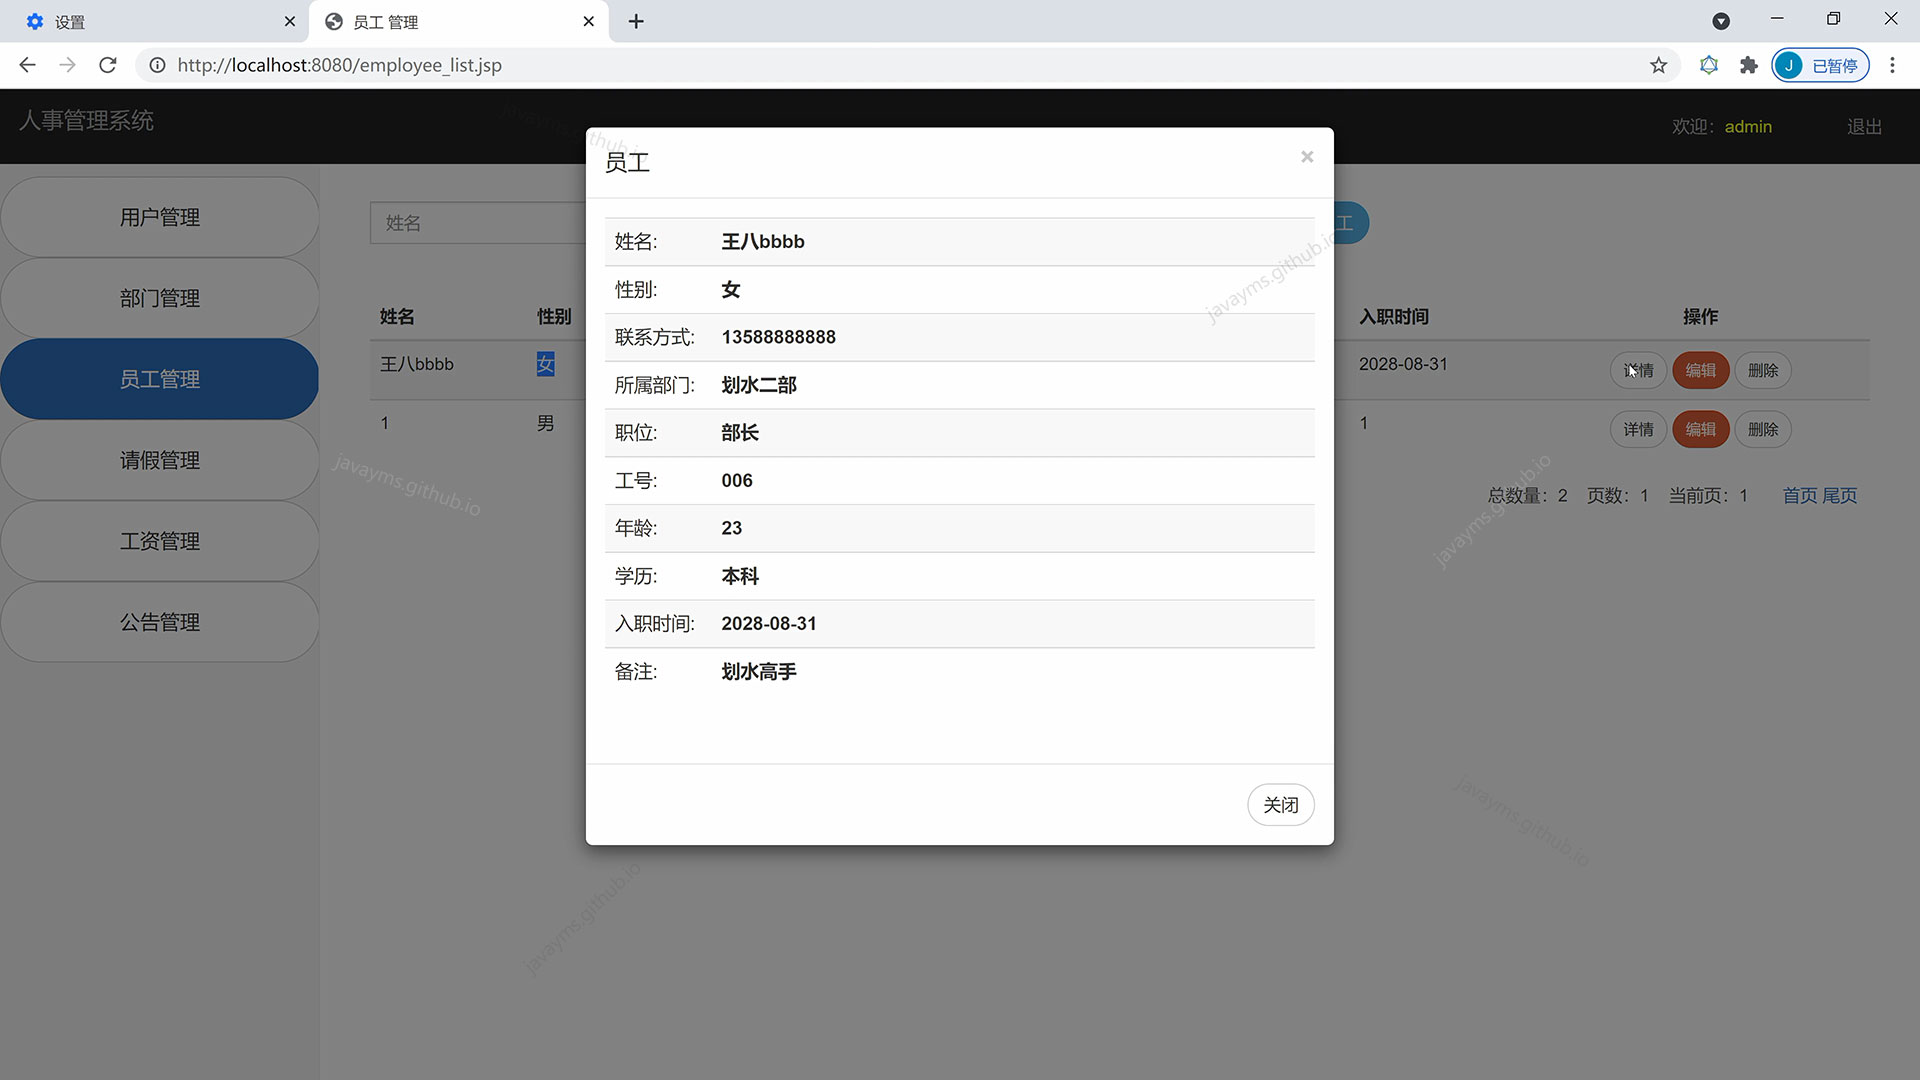Click the 关闭 button in dialog
Viewport: 1920px width, 1080px height.
point(1280,805)
